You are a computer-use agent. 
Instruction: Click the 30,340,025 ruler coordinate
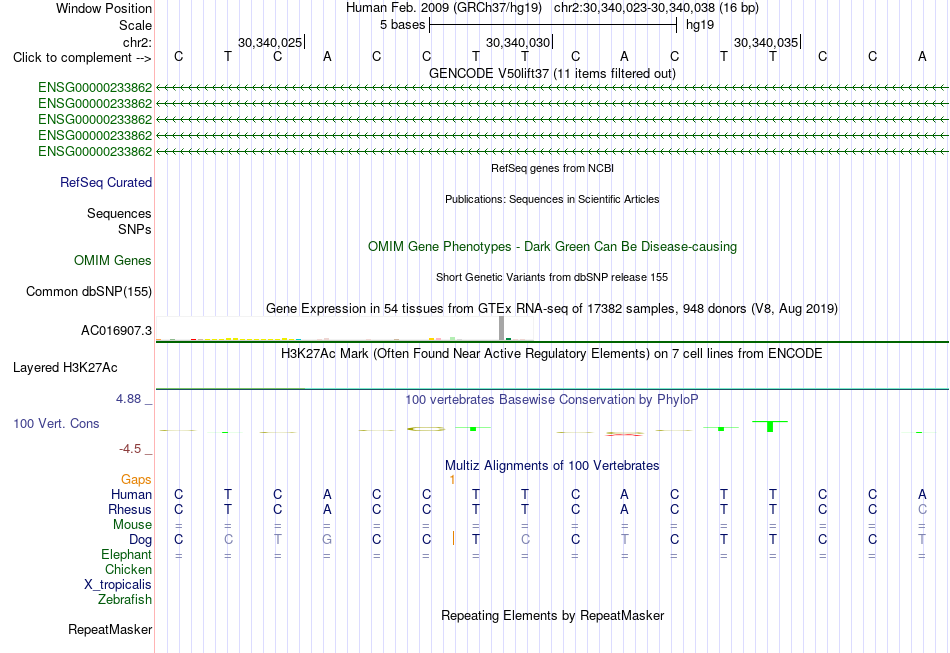pos(270,42)
